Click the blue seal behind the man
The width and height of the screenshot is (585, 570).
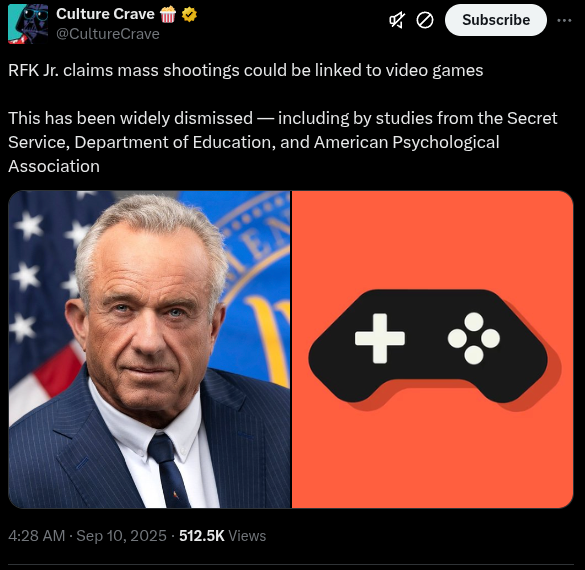coord(254,269)
